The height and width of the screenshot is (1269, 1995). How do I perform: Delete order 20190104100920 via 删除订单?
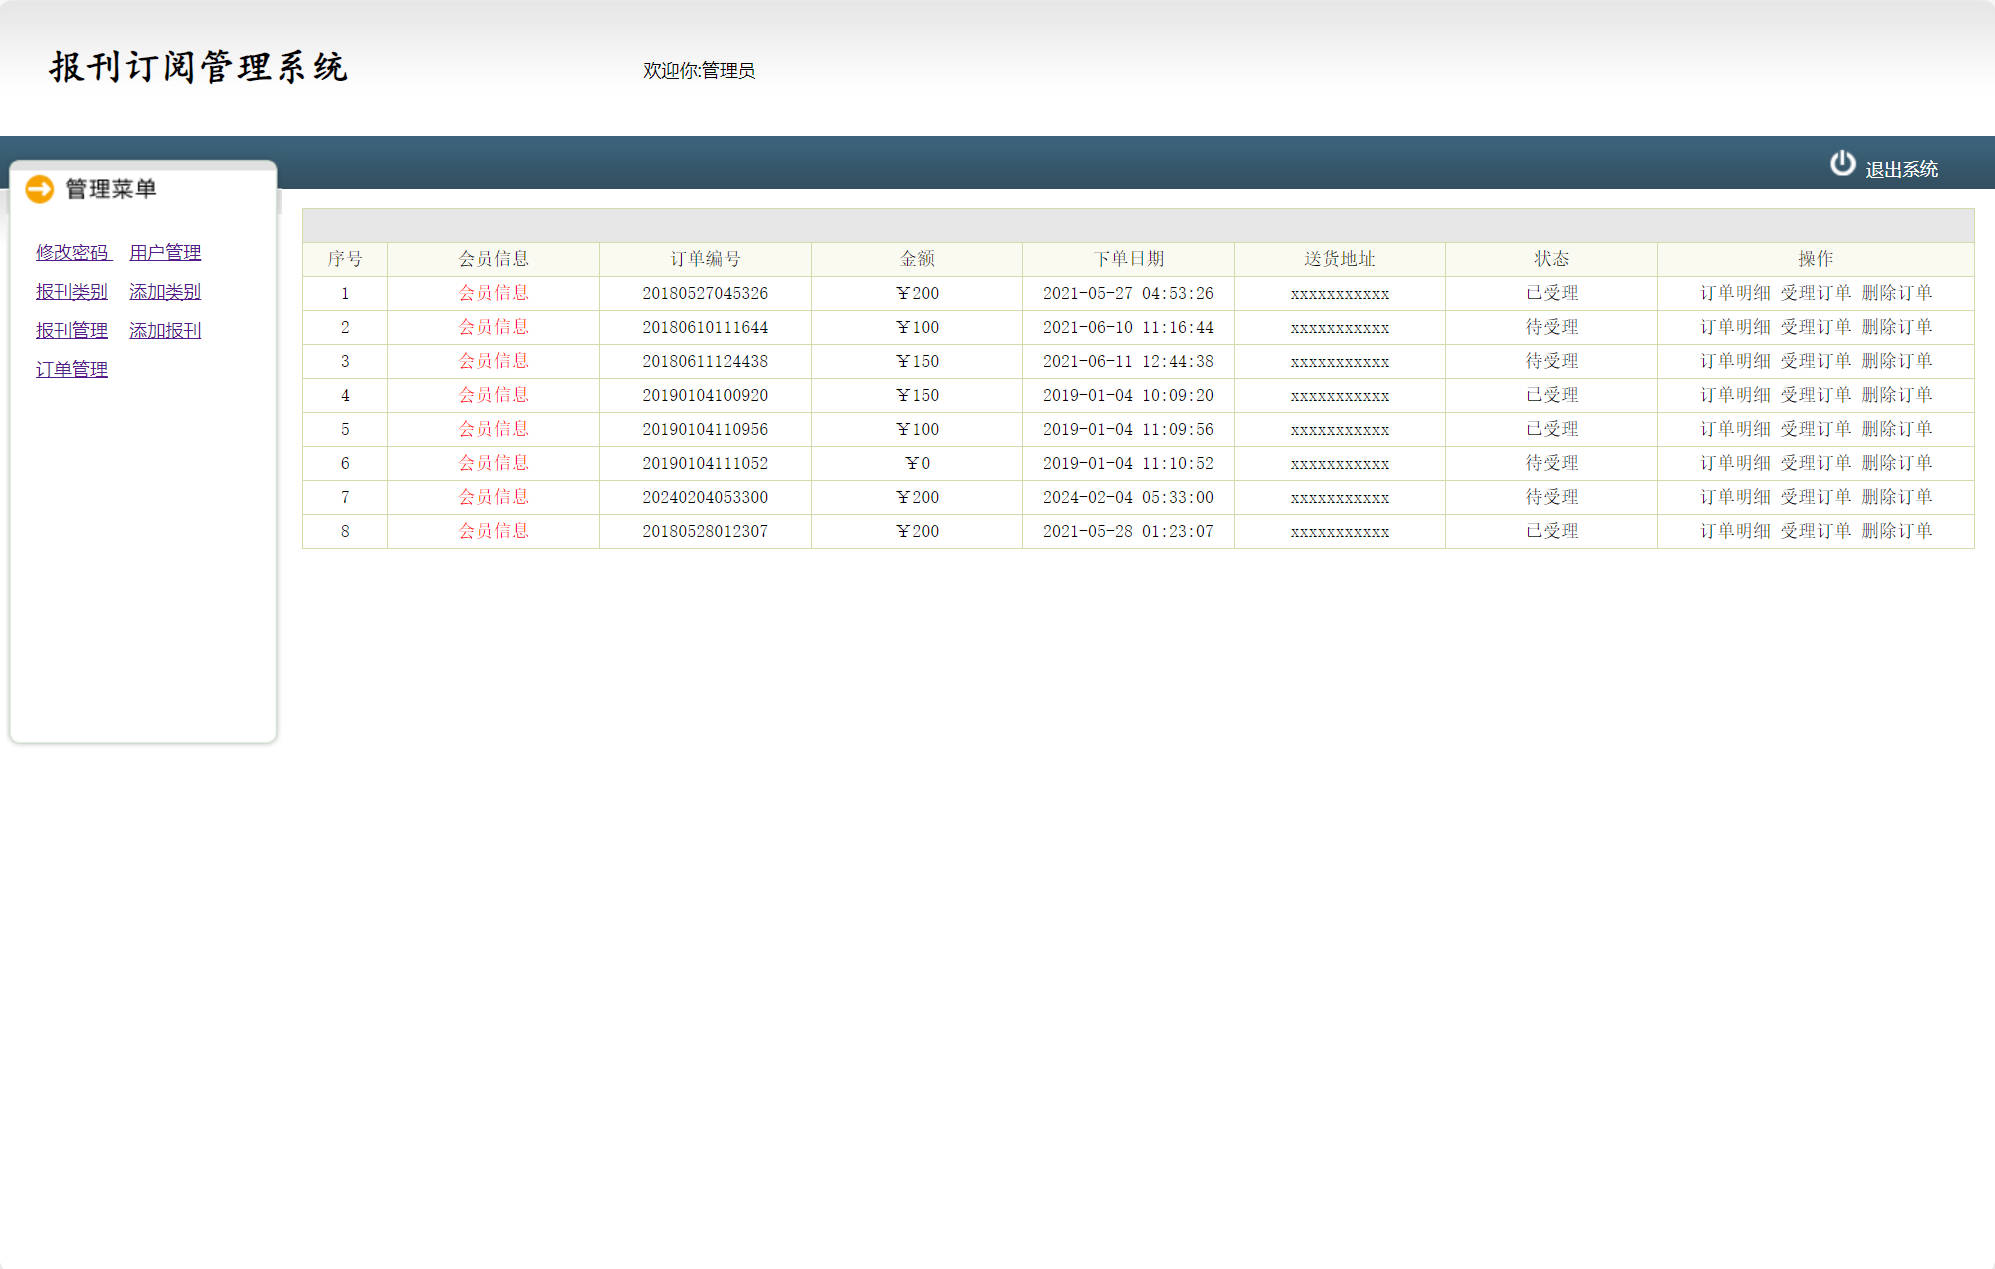[1897, 395]
